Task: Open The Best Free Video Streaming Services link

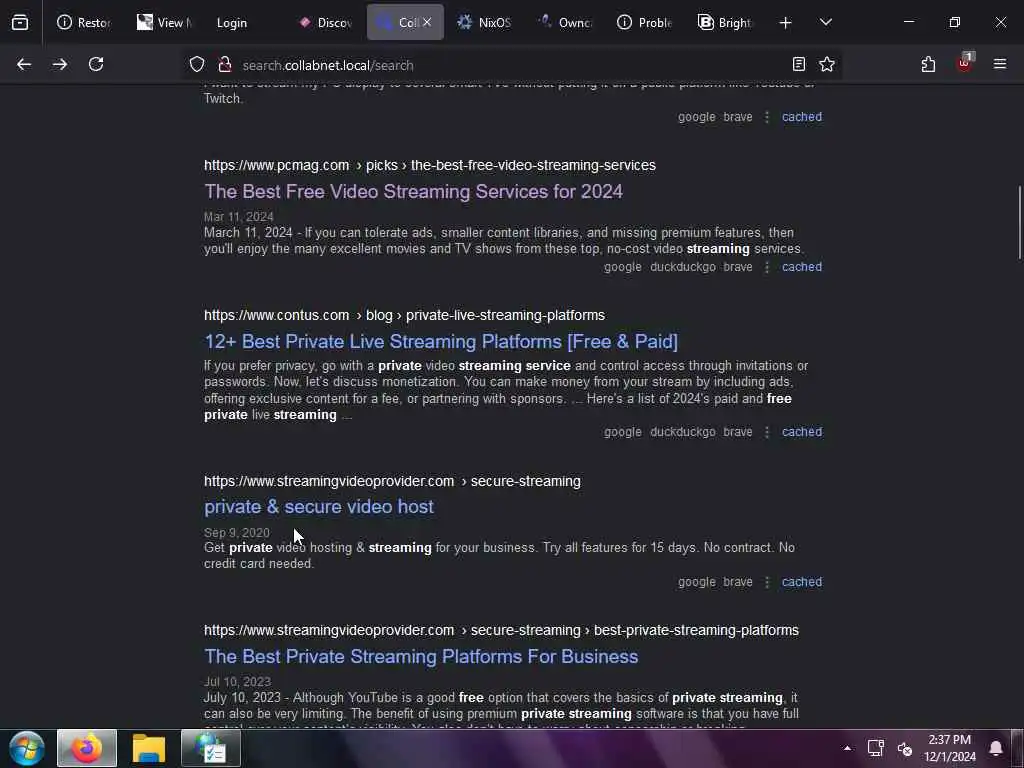Action: click(413, 191)
